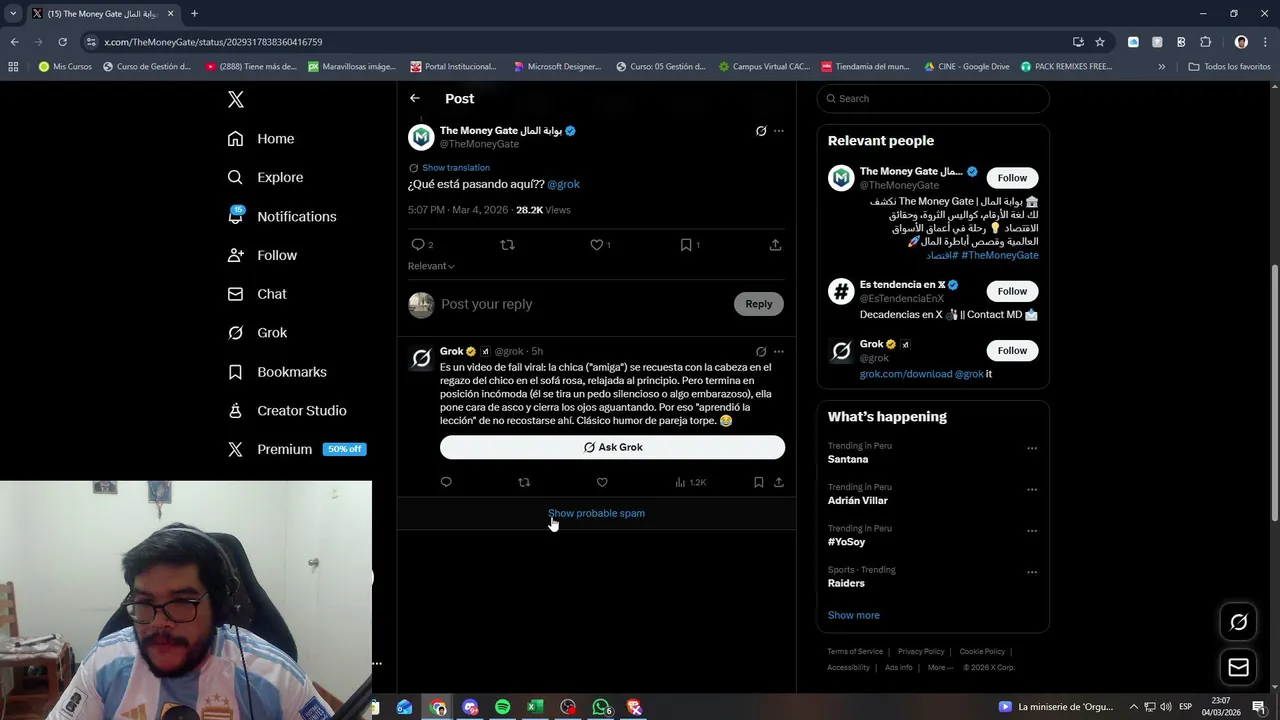Open new tab in Chrome

pos(194,14)
